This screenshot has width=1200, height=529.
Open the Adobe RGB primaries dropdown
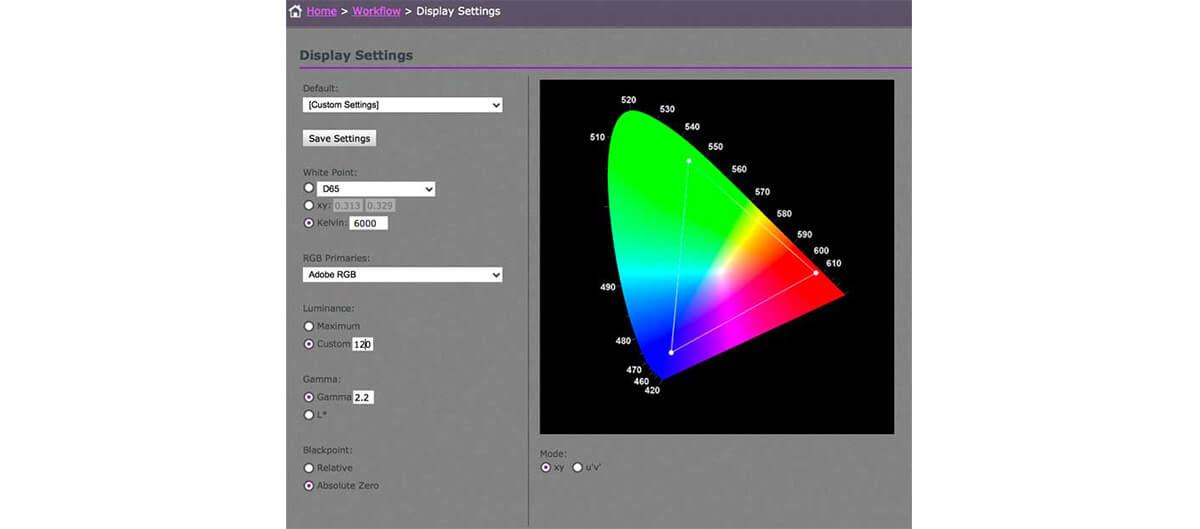click(x=403, y=274)
